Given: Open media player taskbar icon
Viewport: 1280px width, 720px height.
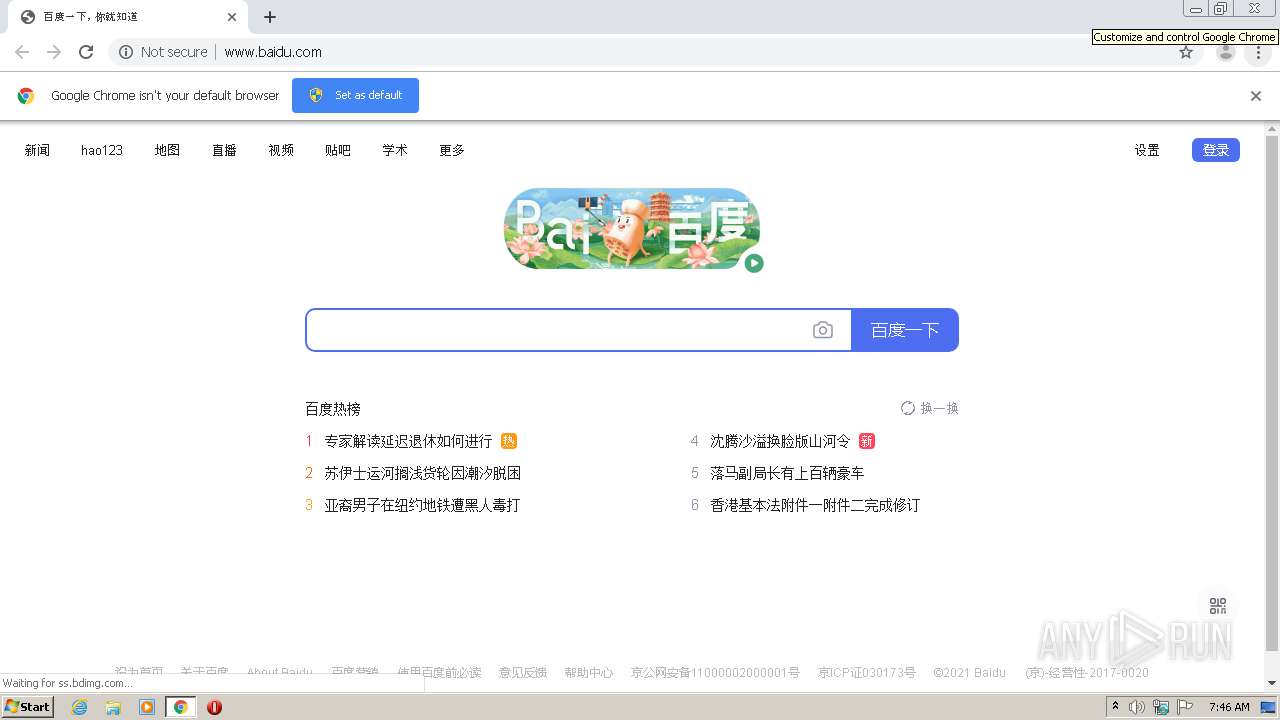Looking at the screenshot, I should [x=147, y=707].
